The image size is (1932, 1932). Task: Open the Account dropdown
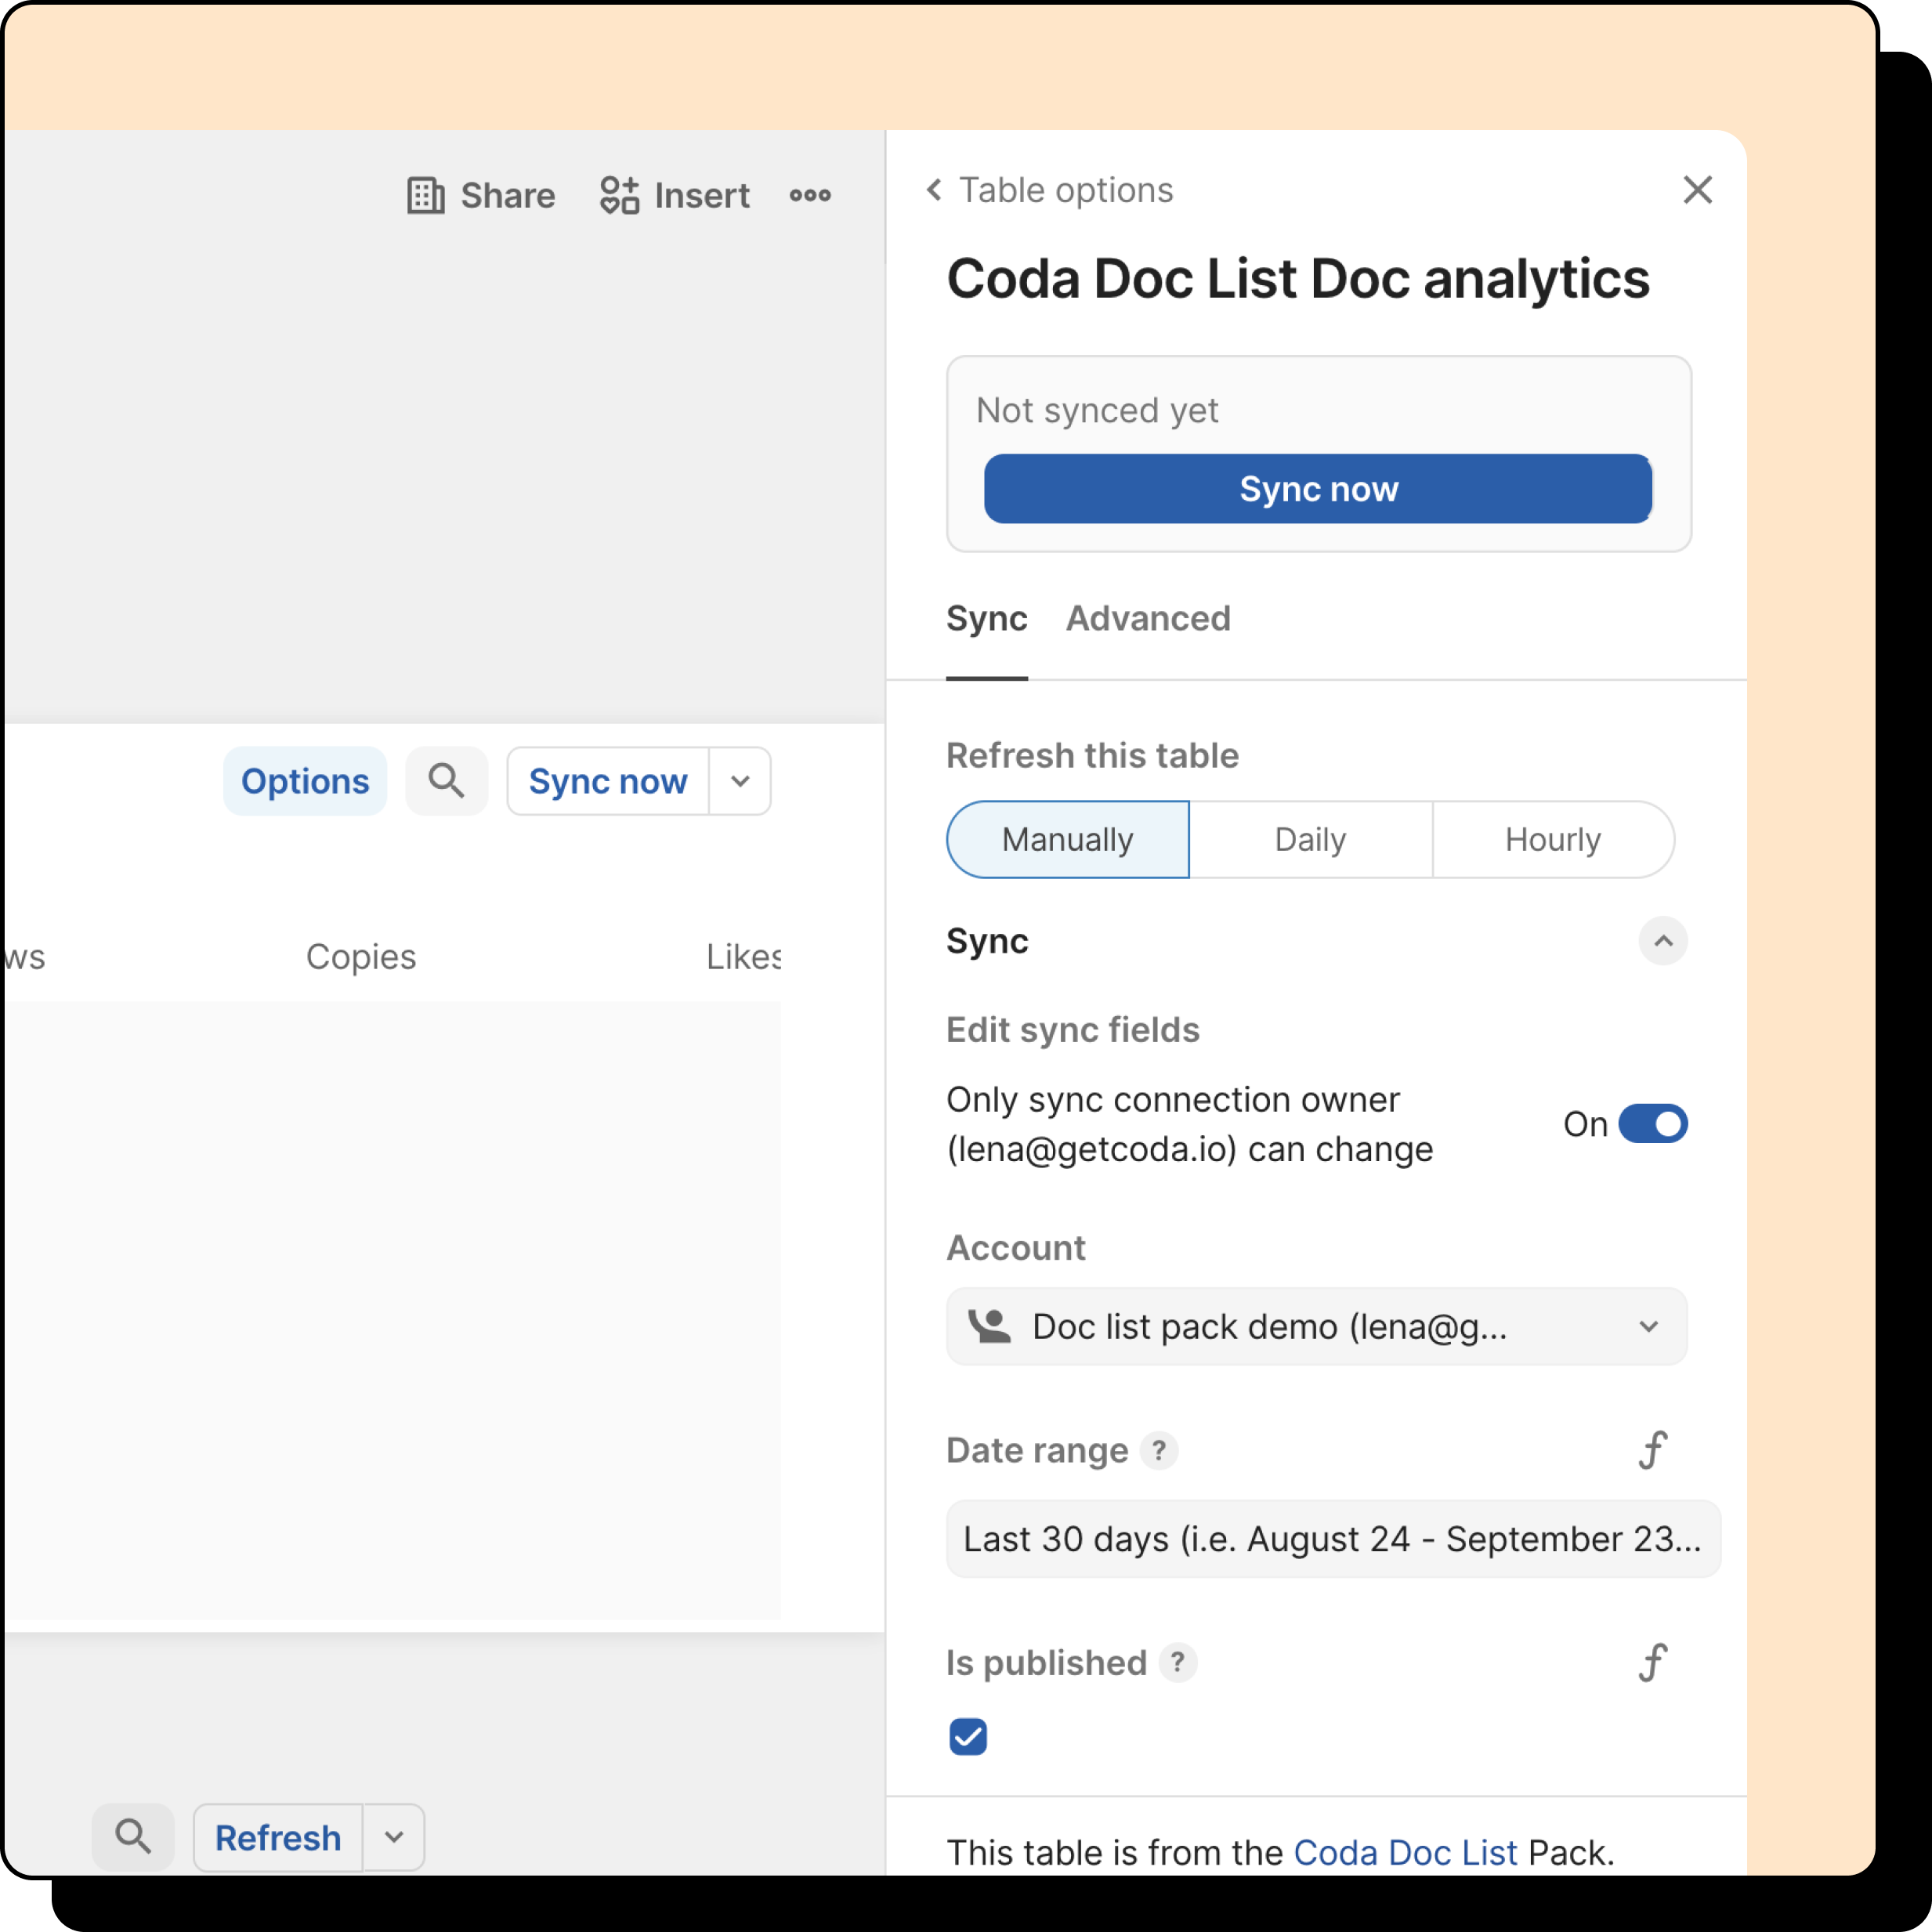[1316, 1326]
